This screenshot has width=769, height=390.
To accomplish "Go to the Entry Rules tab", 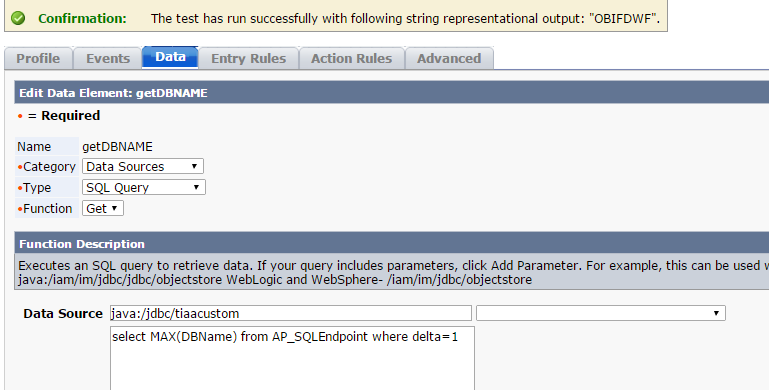I will point(249,58).
